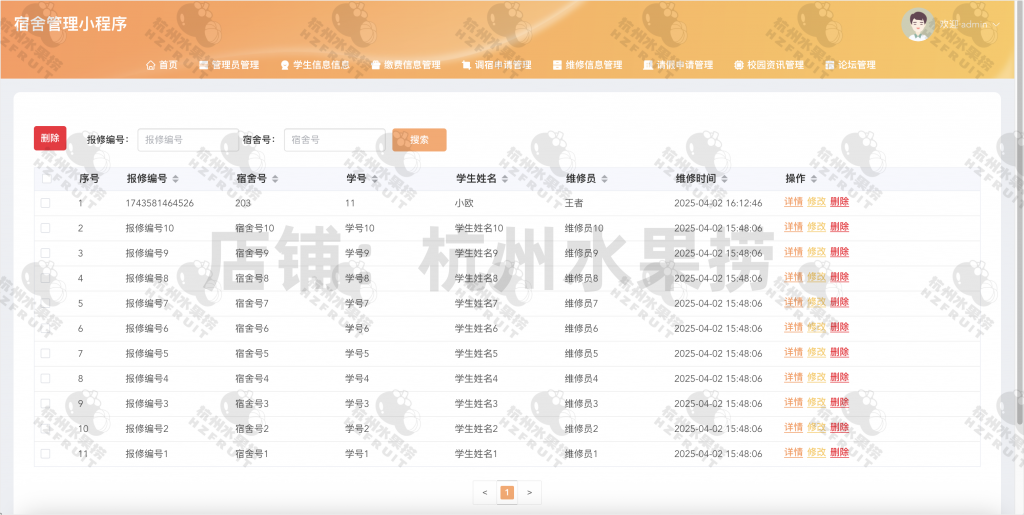Click the 维修员2 cell
Viewport: 1024px width, 515px height.
[x=581, y=428]
